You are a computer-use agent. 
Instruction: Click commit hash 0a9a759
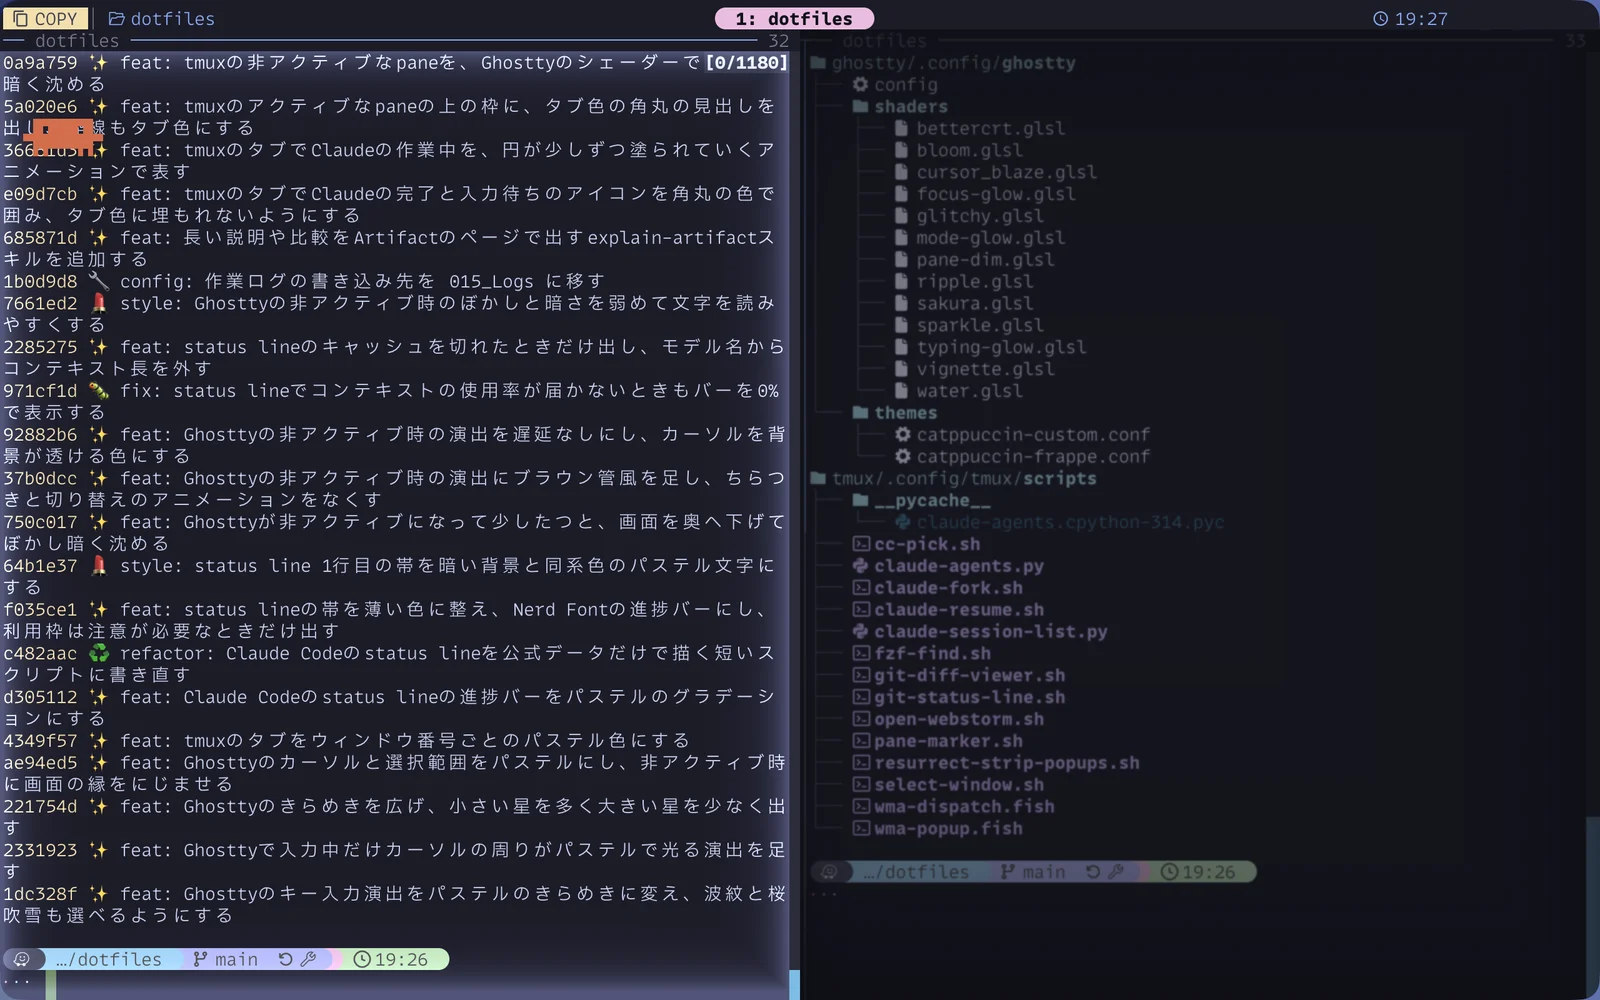(40, 62)
